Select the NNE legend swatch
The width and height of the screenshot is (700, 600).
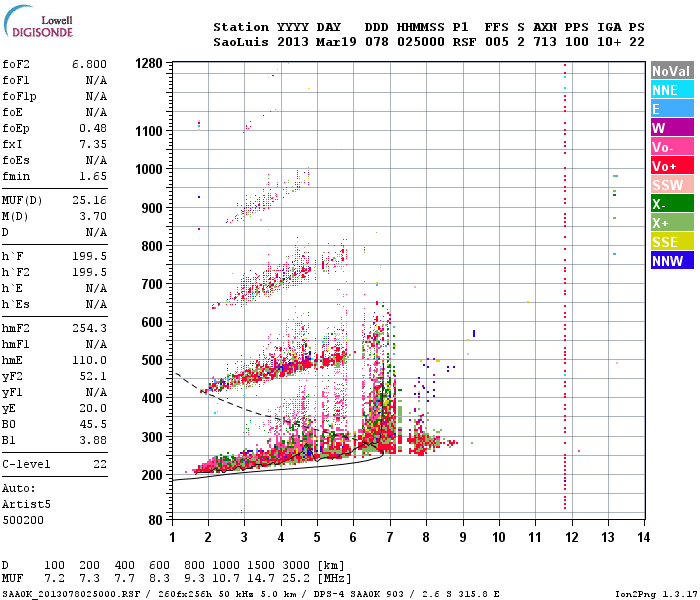(672, 90)
